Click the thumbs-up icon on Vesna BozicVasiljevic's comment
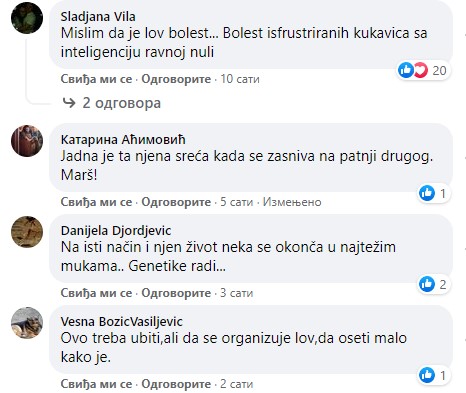 tap(427, 375)
